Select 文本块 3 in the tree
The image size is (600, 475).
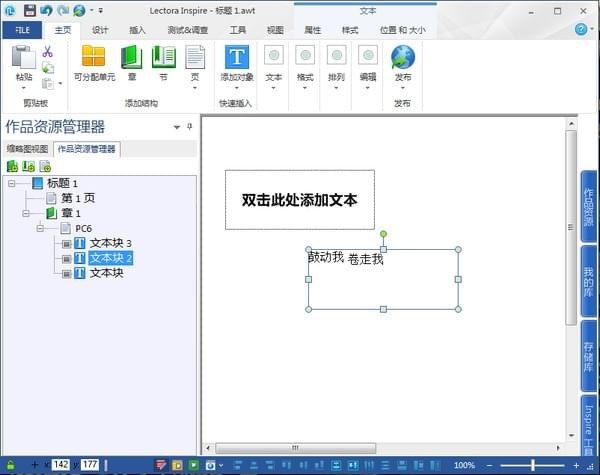click(x=111, y=243)
